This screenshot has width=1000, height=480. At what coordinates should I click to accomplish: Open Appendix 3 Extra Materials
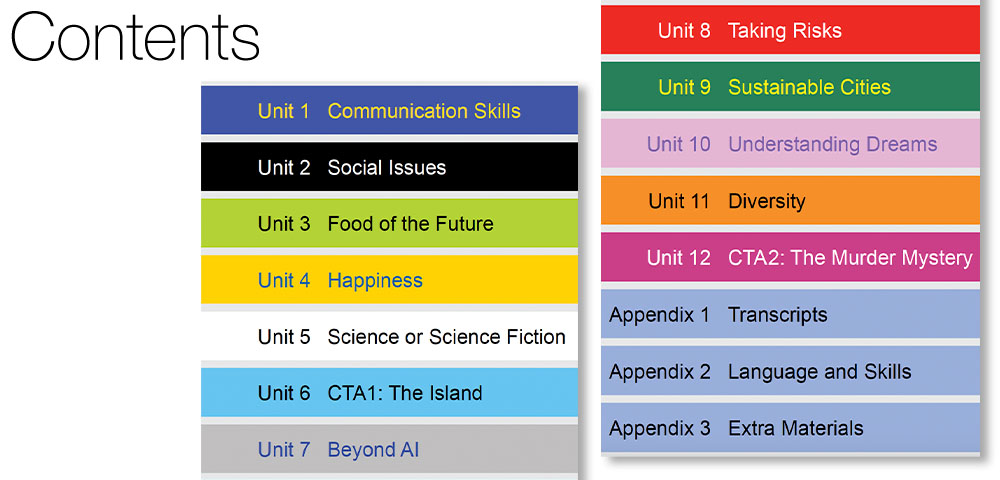click(790, 427)
